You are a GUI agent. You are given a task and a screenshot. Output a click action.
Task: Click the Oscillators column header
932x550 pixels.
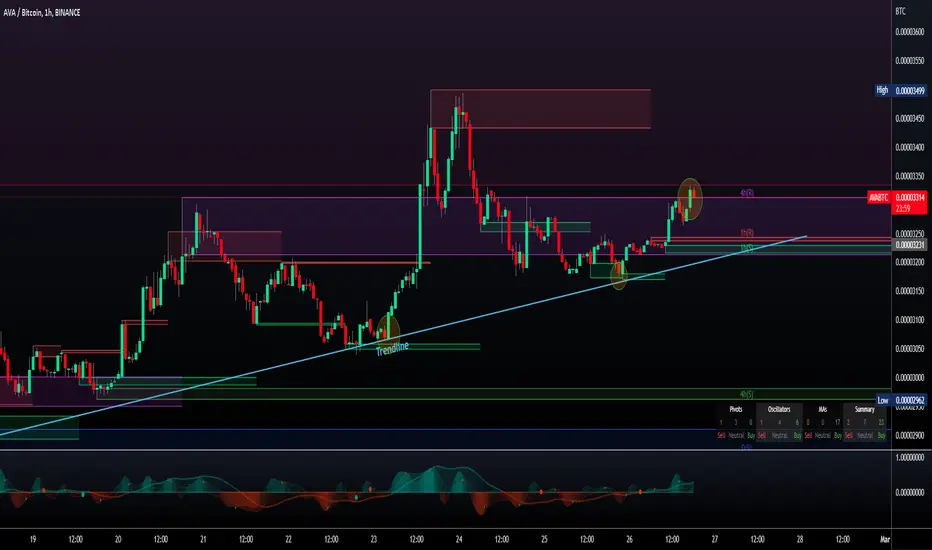click(x=779, y=409)
